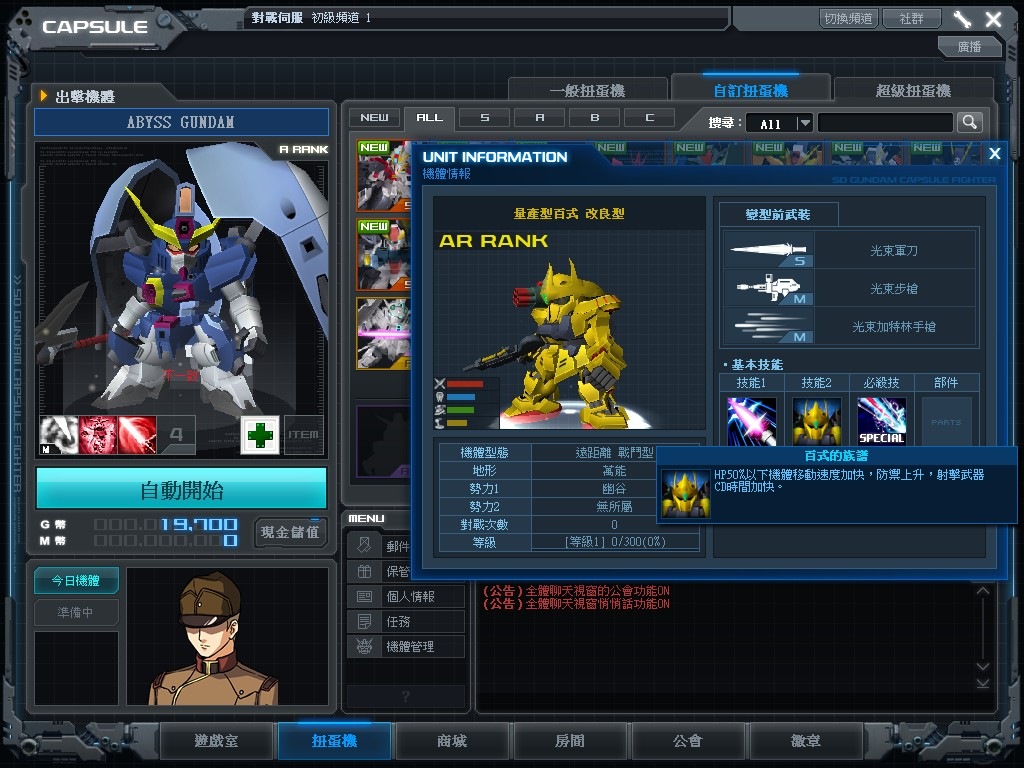Image resolution: width=1024 pixels, height=768 pixels.
Task: Click the search text input field
Action: (886, 122)
